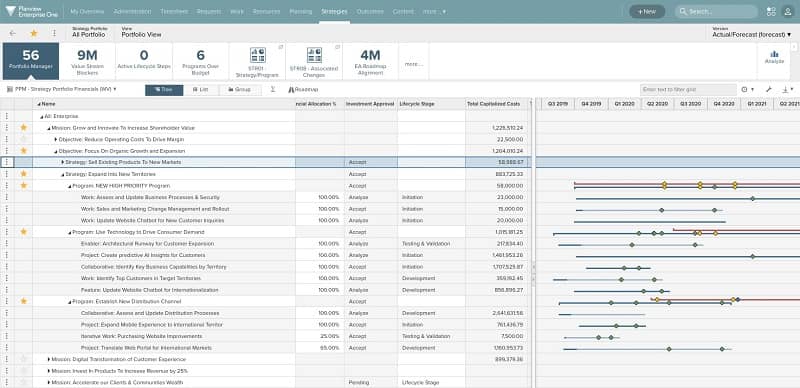This screenshot has width=800, height=388.
Task: Click the +New button
Action: tap(647, 11)
